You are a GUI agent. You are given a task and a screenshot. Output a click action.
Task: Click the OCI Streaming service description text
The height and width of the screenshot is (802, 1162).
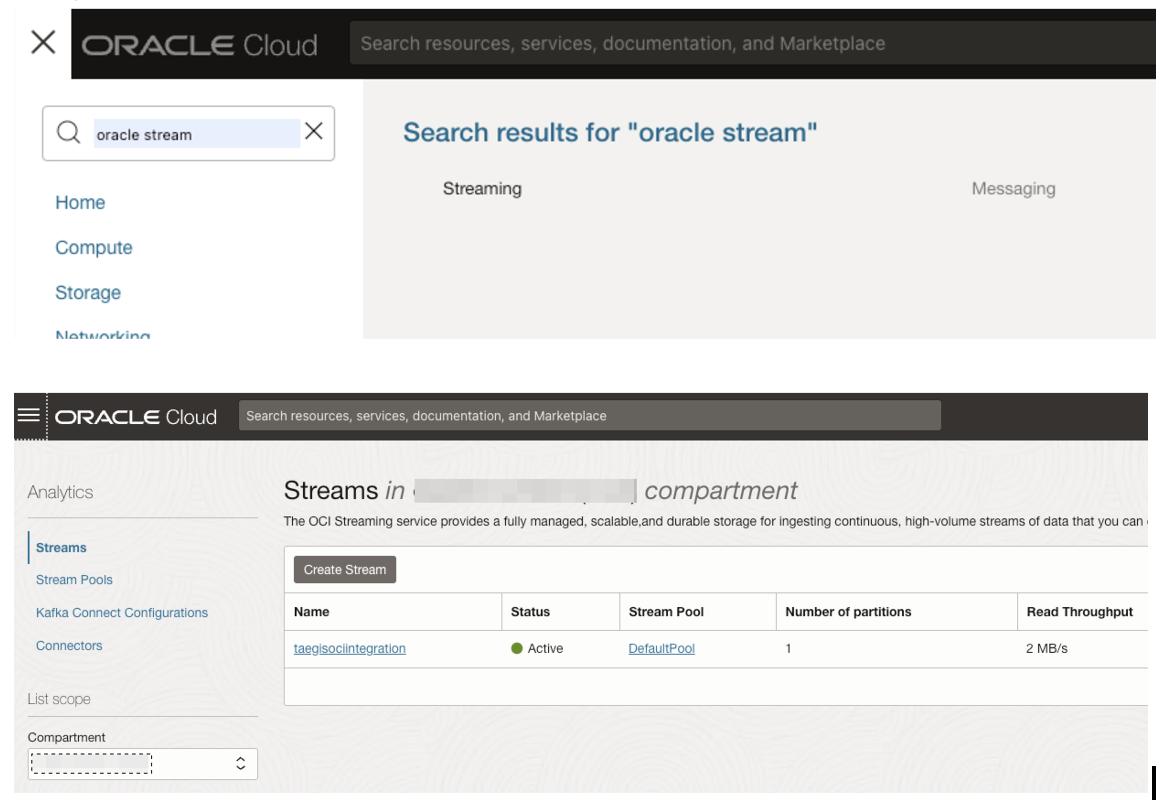pyautogui.click(x=715, y=521)
